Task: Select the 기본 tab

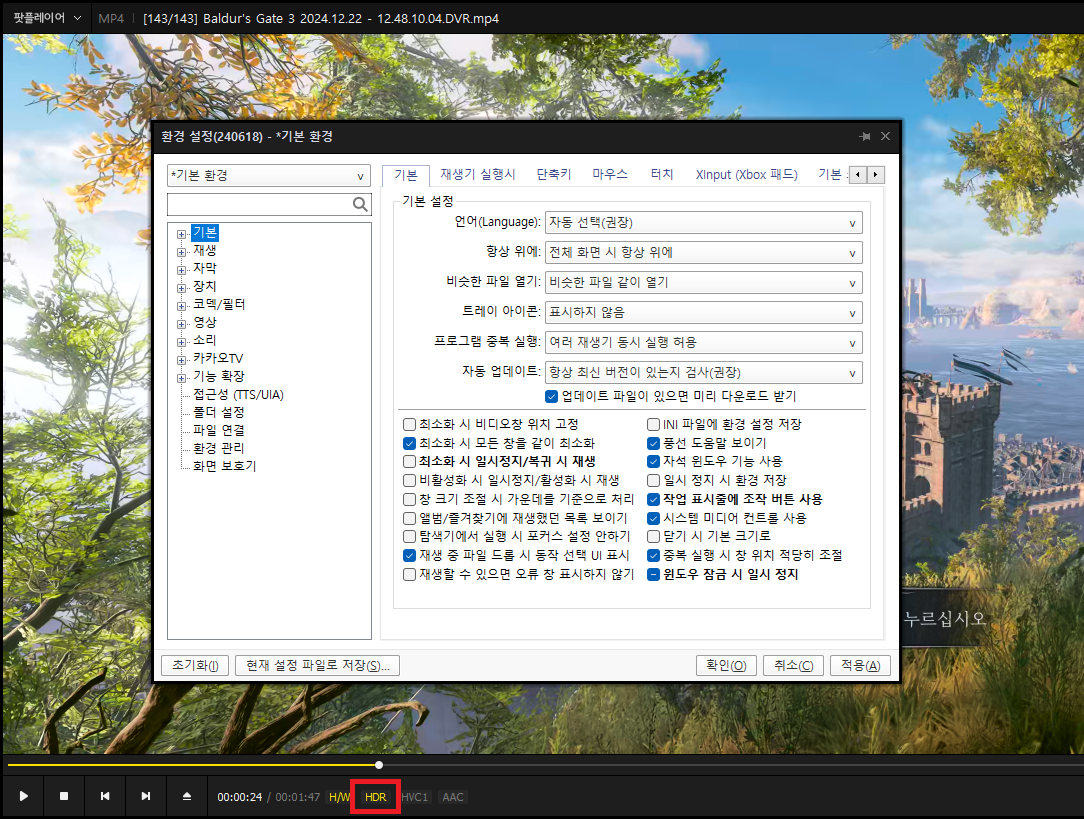Action: coord(406,175)
